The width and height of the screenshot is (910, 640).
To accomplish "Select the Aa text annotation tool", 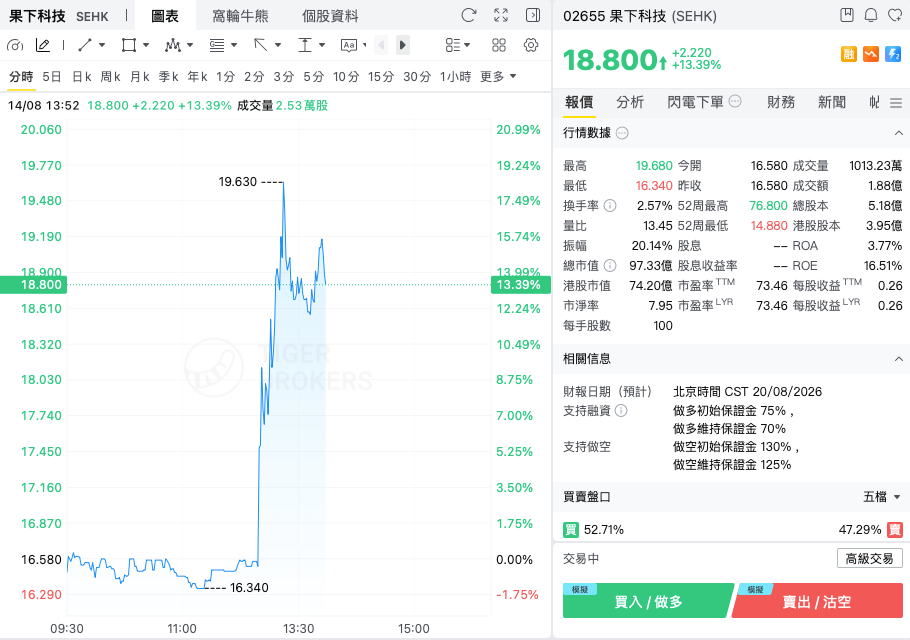I will coord(349,45).
